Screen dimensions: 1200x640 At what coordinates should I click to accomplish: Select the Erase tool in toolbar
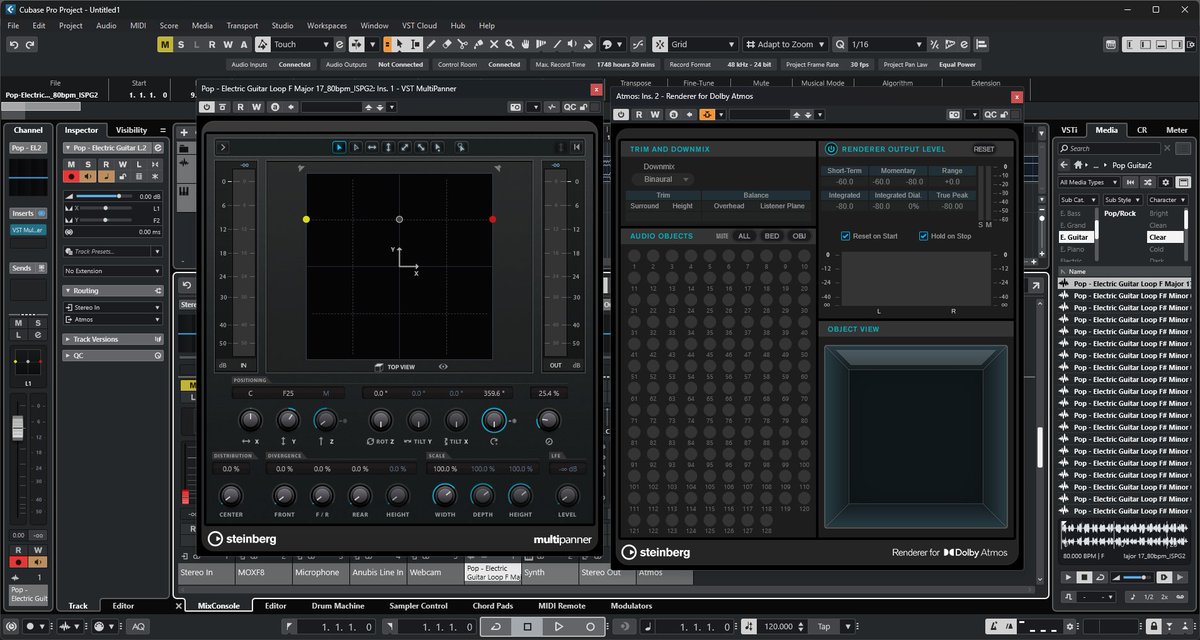pos(446,44)
